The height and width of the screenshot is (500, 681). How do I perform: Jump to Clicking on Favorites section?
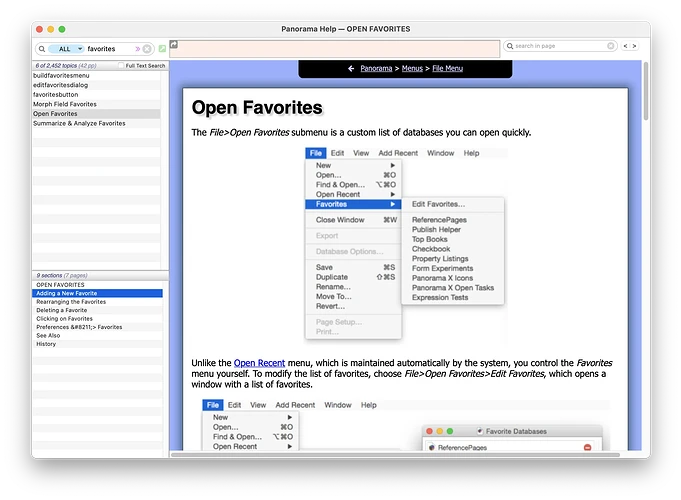pos(97,318)
